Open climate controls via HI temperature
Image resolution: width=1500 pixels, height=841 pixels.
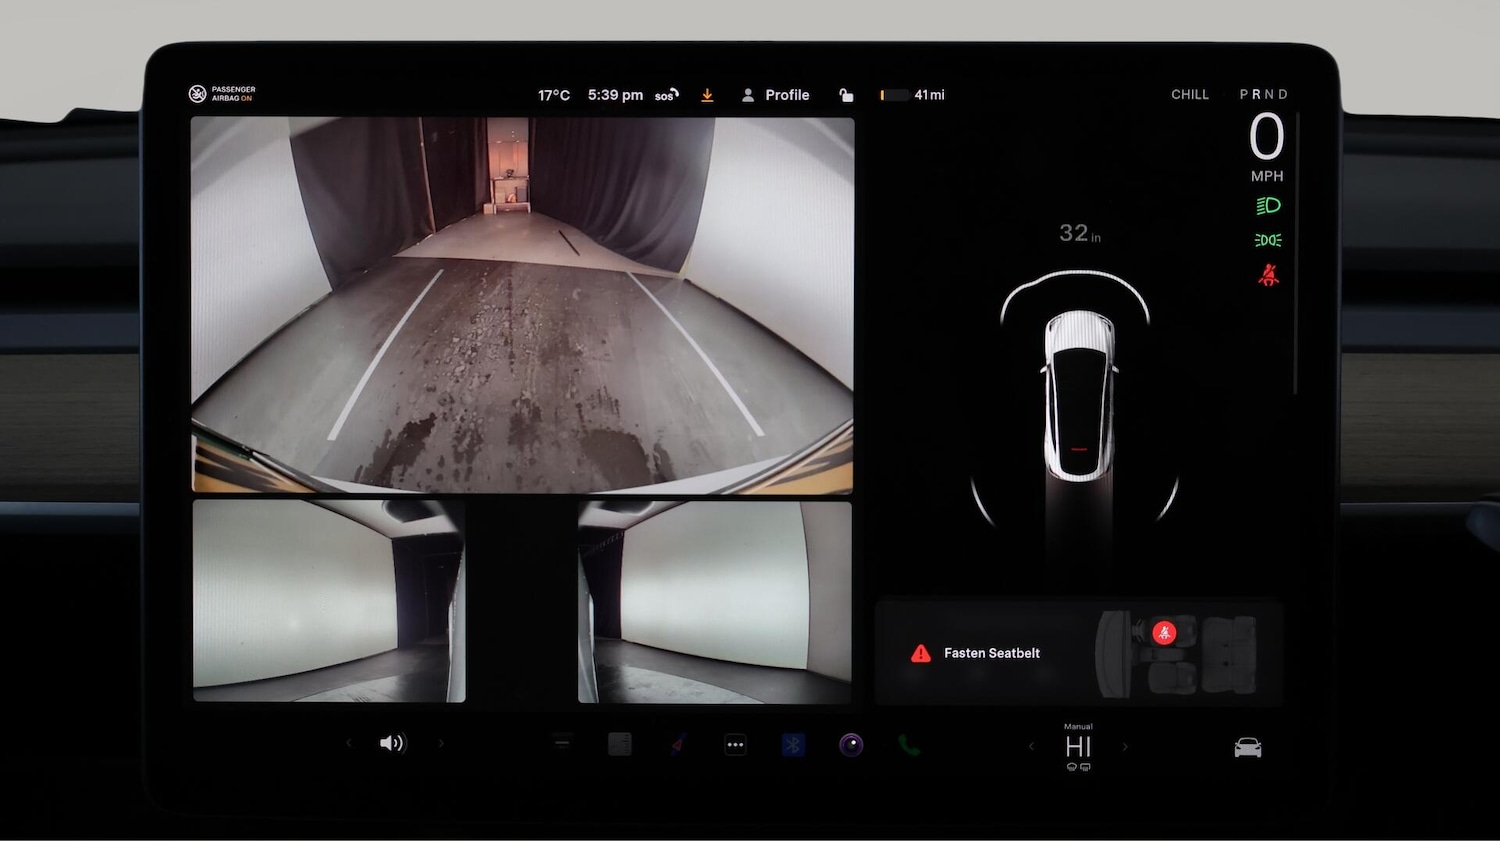(x=1078, y=747)
